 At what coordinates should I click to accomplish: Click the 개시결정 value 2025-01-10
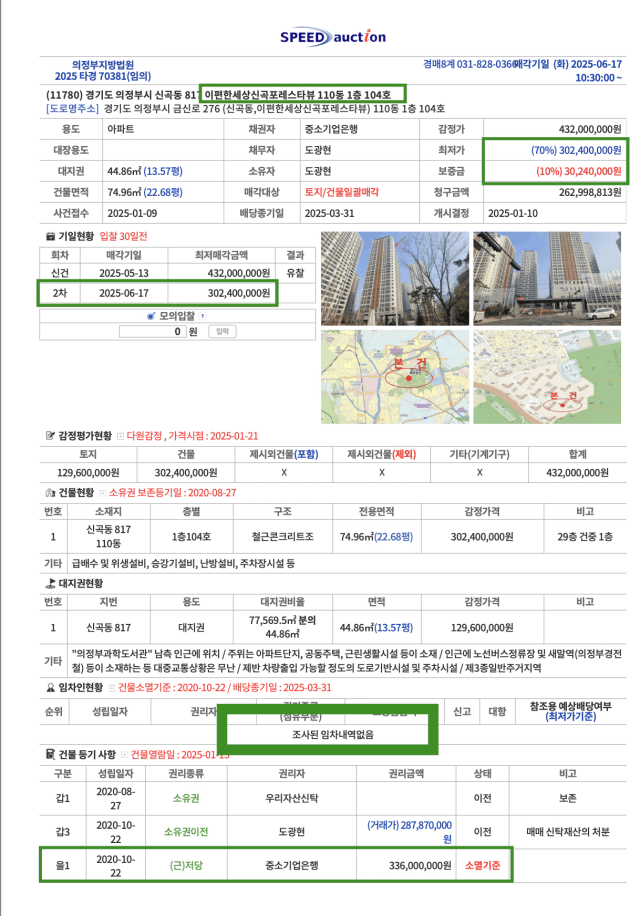point(513,213)
